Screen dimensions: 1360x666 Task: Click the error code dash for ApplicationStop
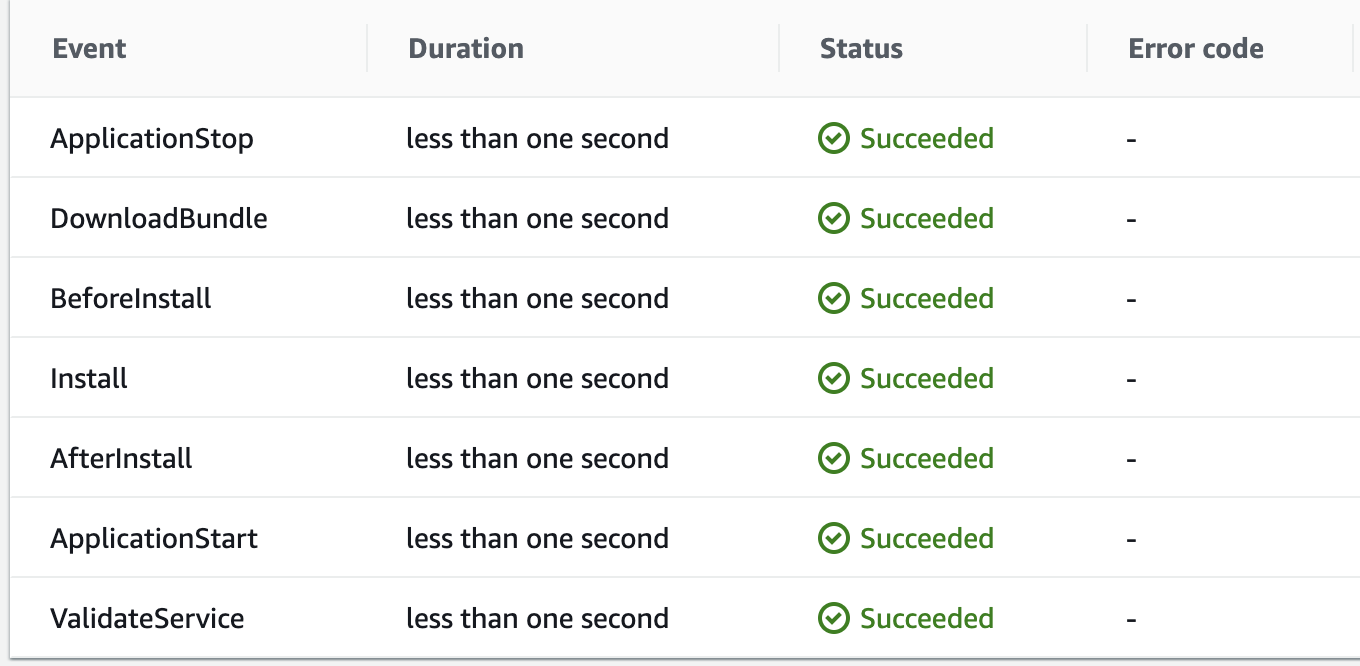(x=1131, y=140)
